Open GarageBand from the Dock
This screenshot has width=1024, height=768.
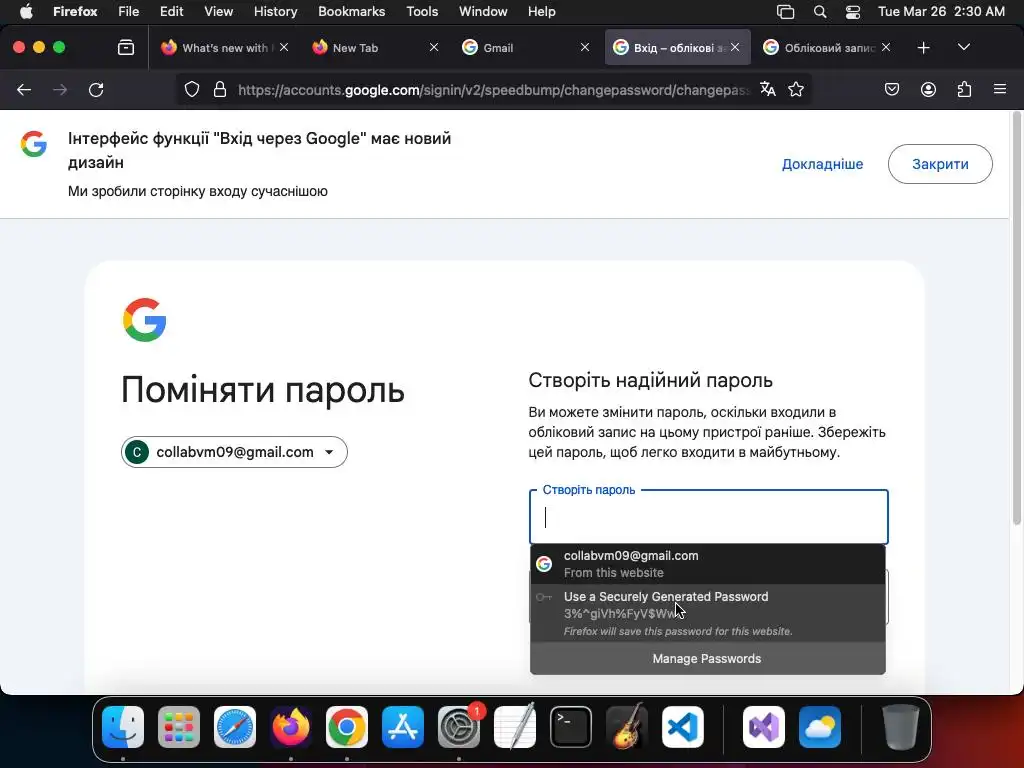pyautogui.click(x=627, y=727)
